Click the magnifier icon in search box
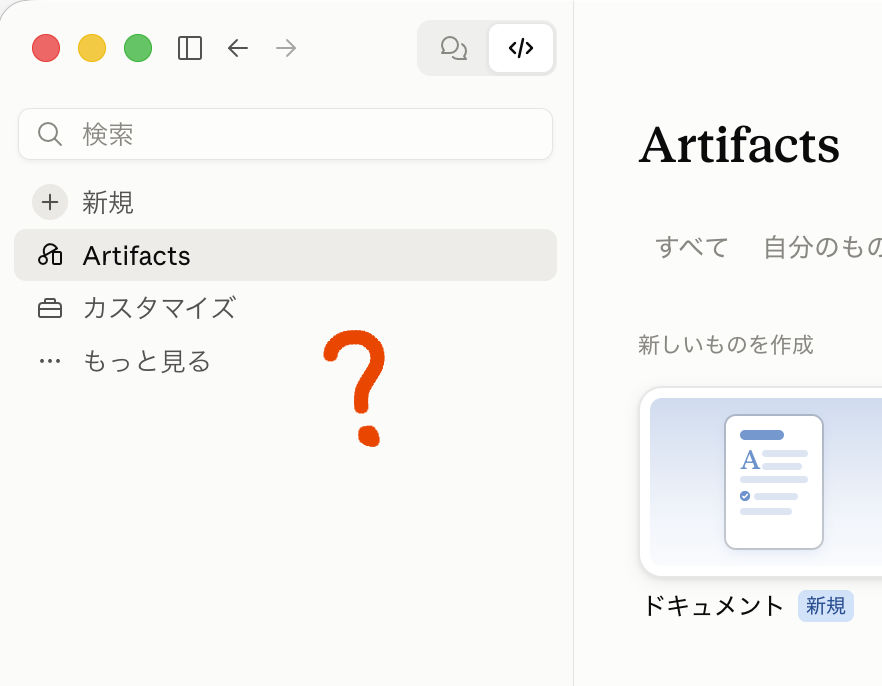This screenshot has width=882, height=686. 50,134
